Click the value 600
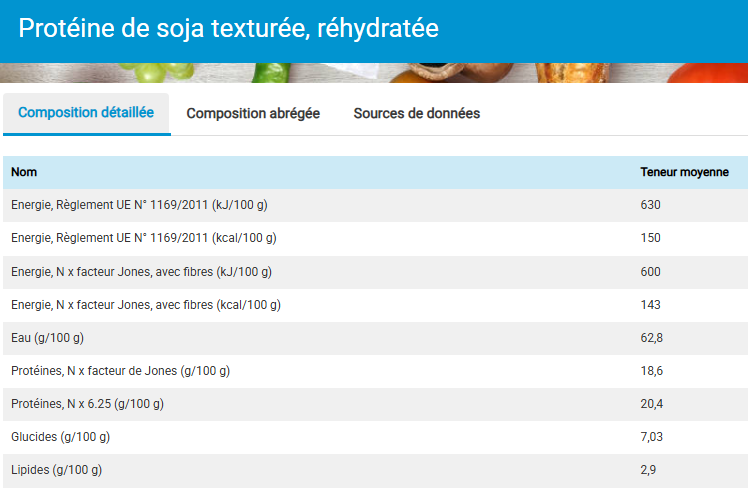The width and height of the screenshot is (748, 491). (650, 272)
